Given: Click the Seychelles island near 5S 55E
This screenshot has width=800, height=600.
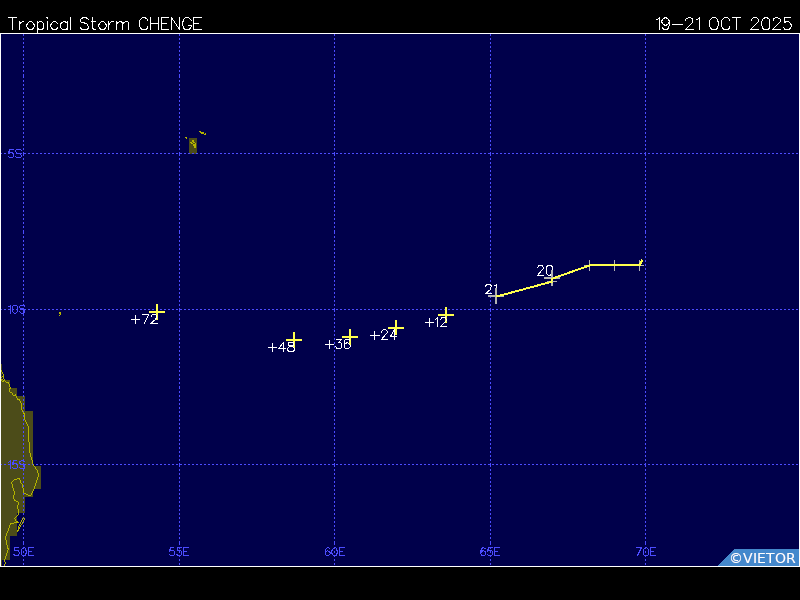Looking at the screenshot, I should coord(193,145).
